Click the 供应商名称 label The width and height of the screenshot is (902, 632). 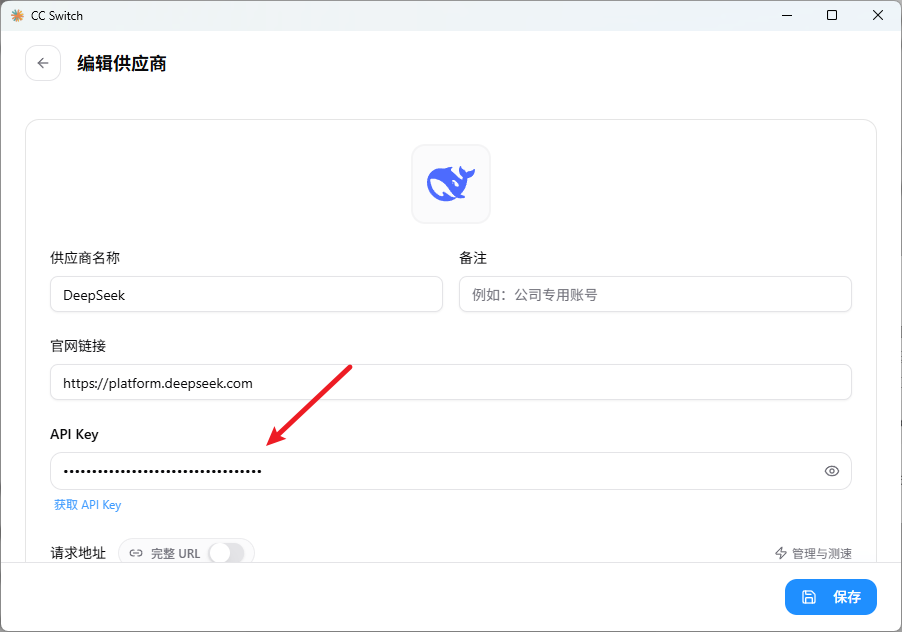[85, 258]
